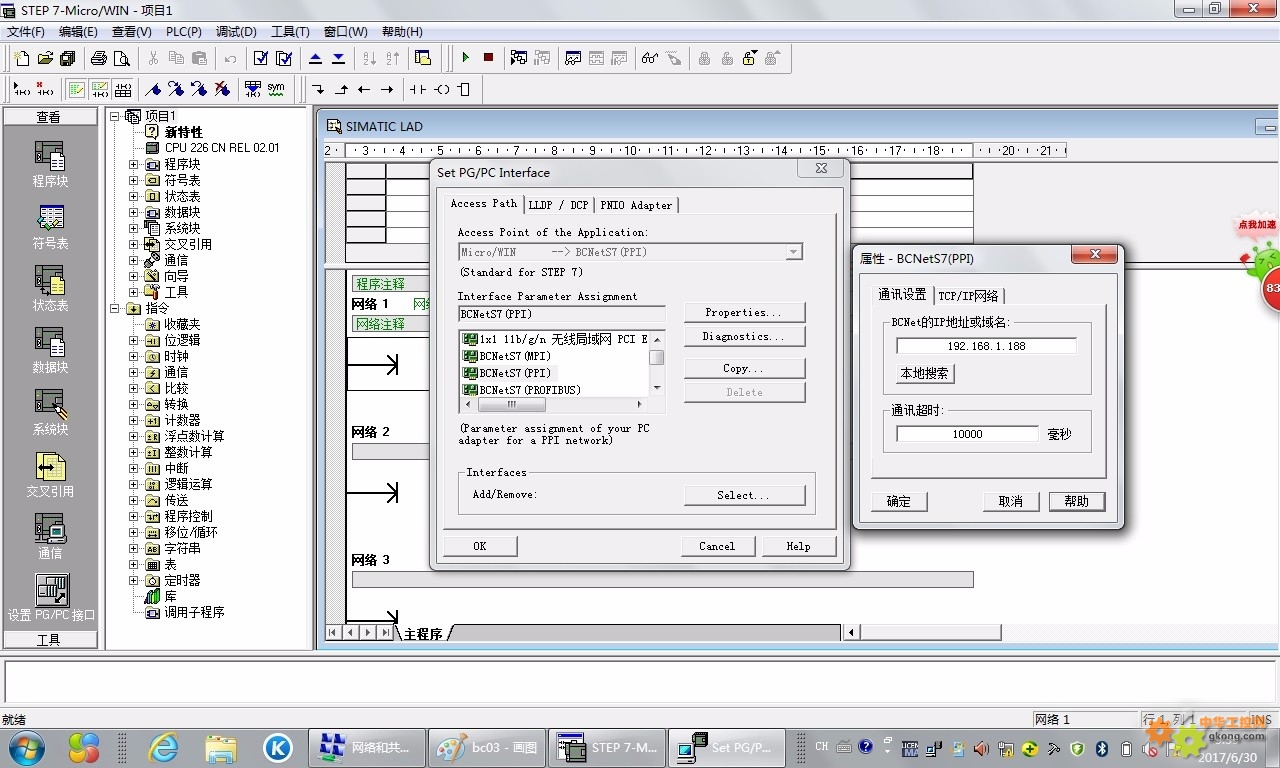This screenshot has height=768, width=1280.
Task: Insert a coil with ladder toolbar icon
Action: [441, 89]
